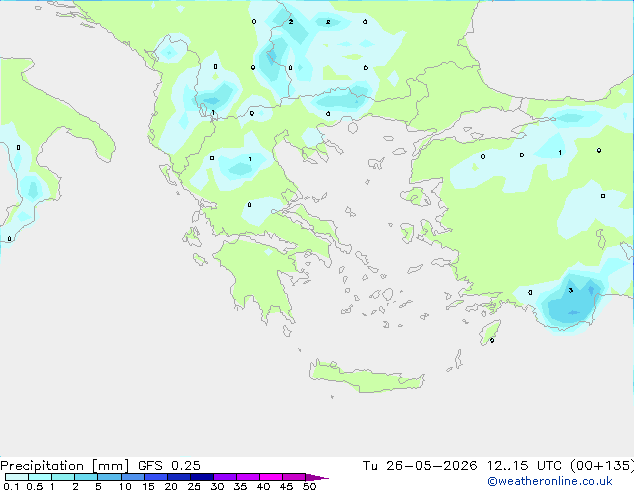Click the island of Crete on map

[x=366, y=377]
